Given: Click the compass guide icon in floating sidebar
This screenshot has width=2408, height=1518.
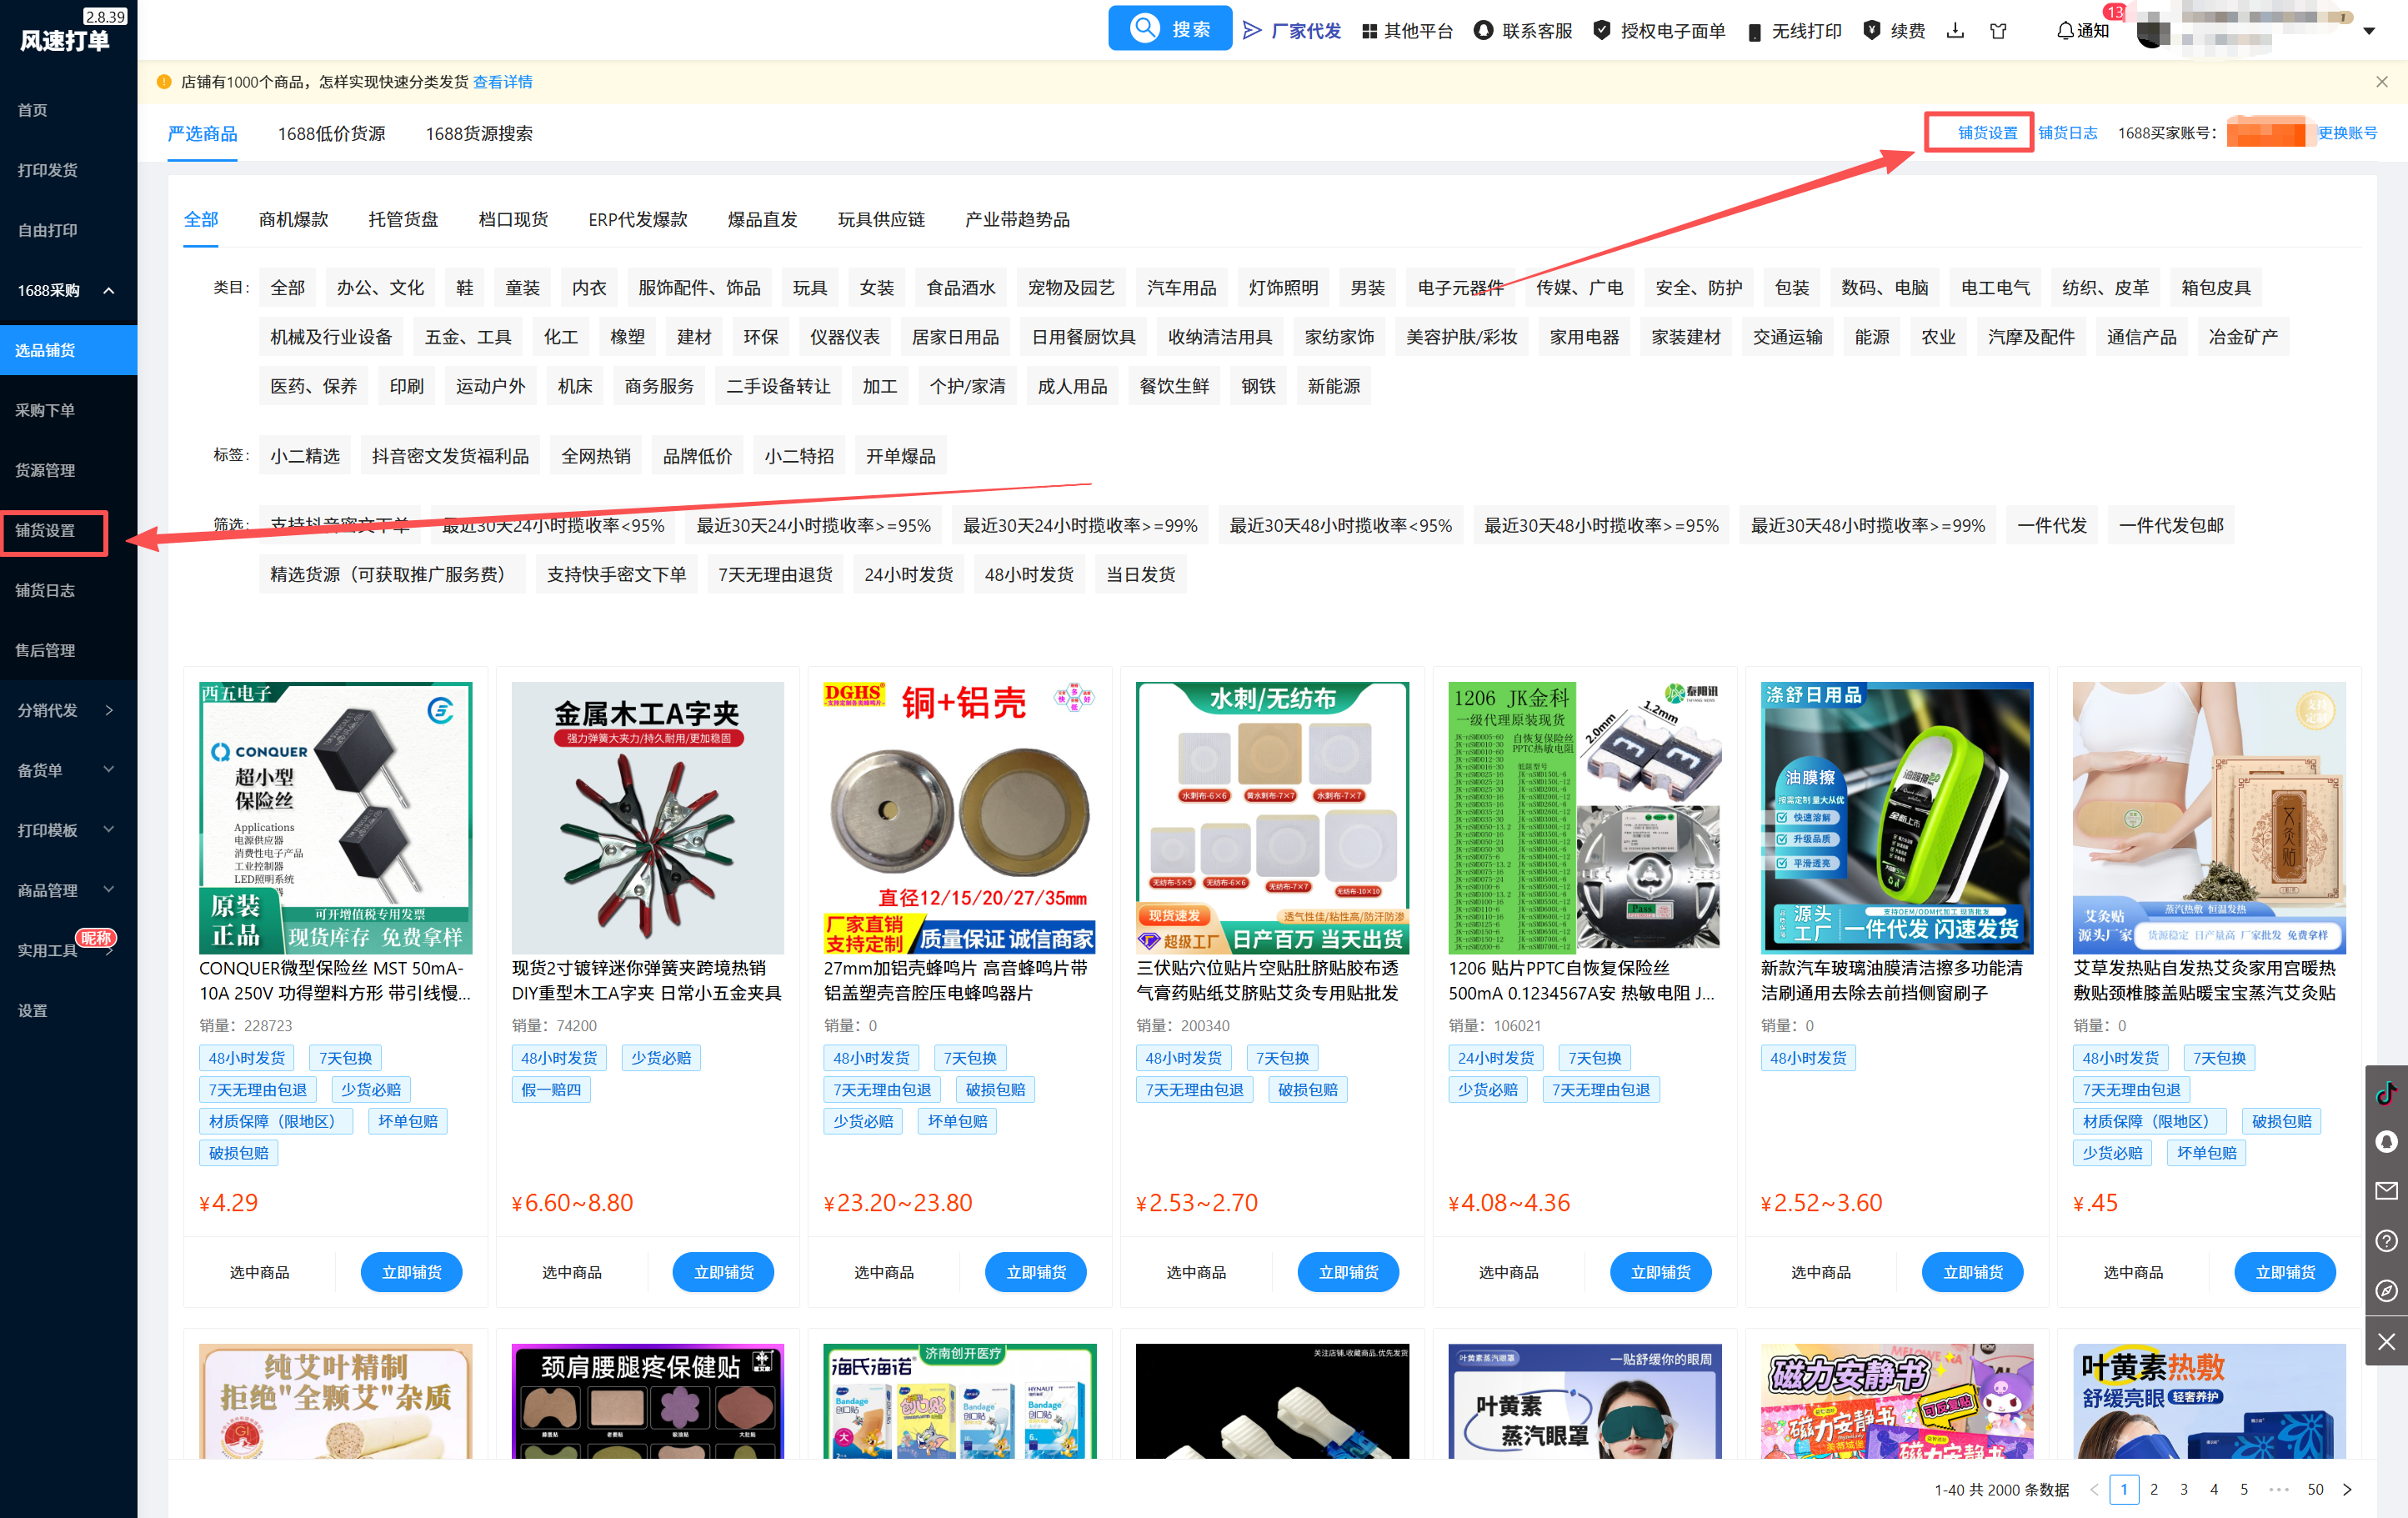Looking at the screenshot, I should [x=2386, y=1291].
